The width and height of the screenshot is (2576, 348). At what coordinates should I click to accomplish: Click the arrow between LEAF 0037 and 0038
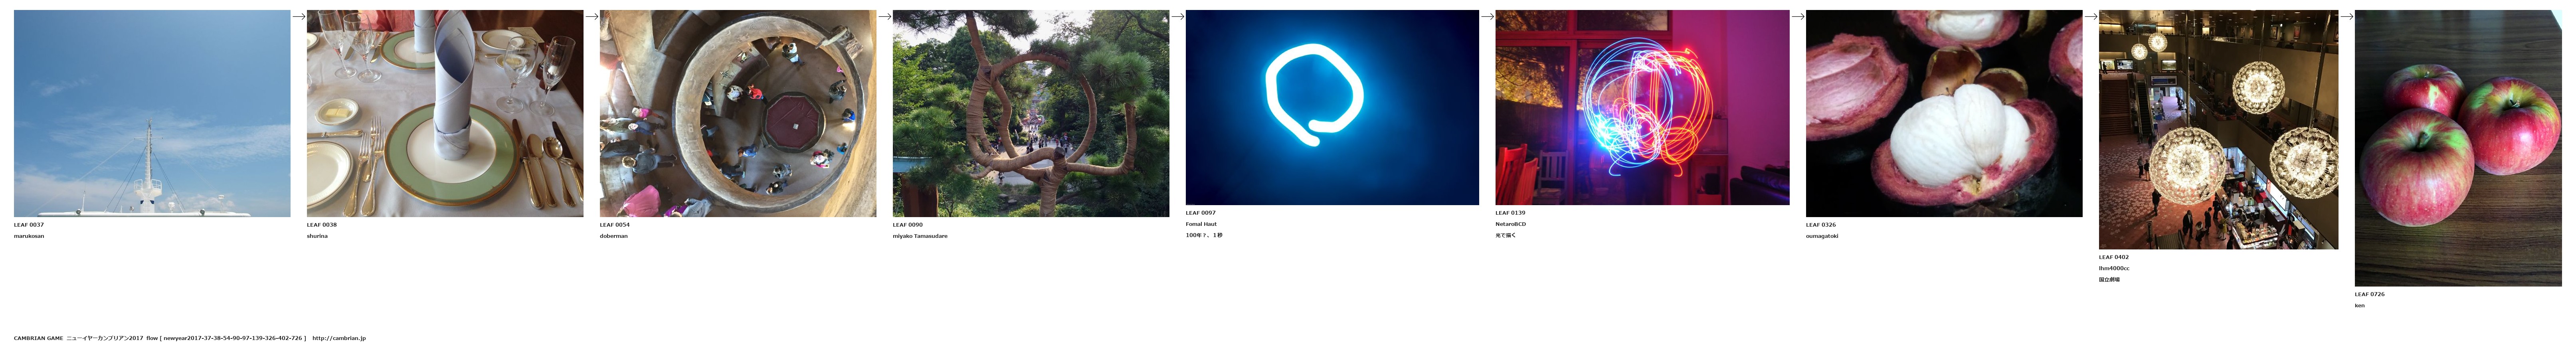pyautogui.click(x=298, y=16)
